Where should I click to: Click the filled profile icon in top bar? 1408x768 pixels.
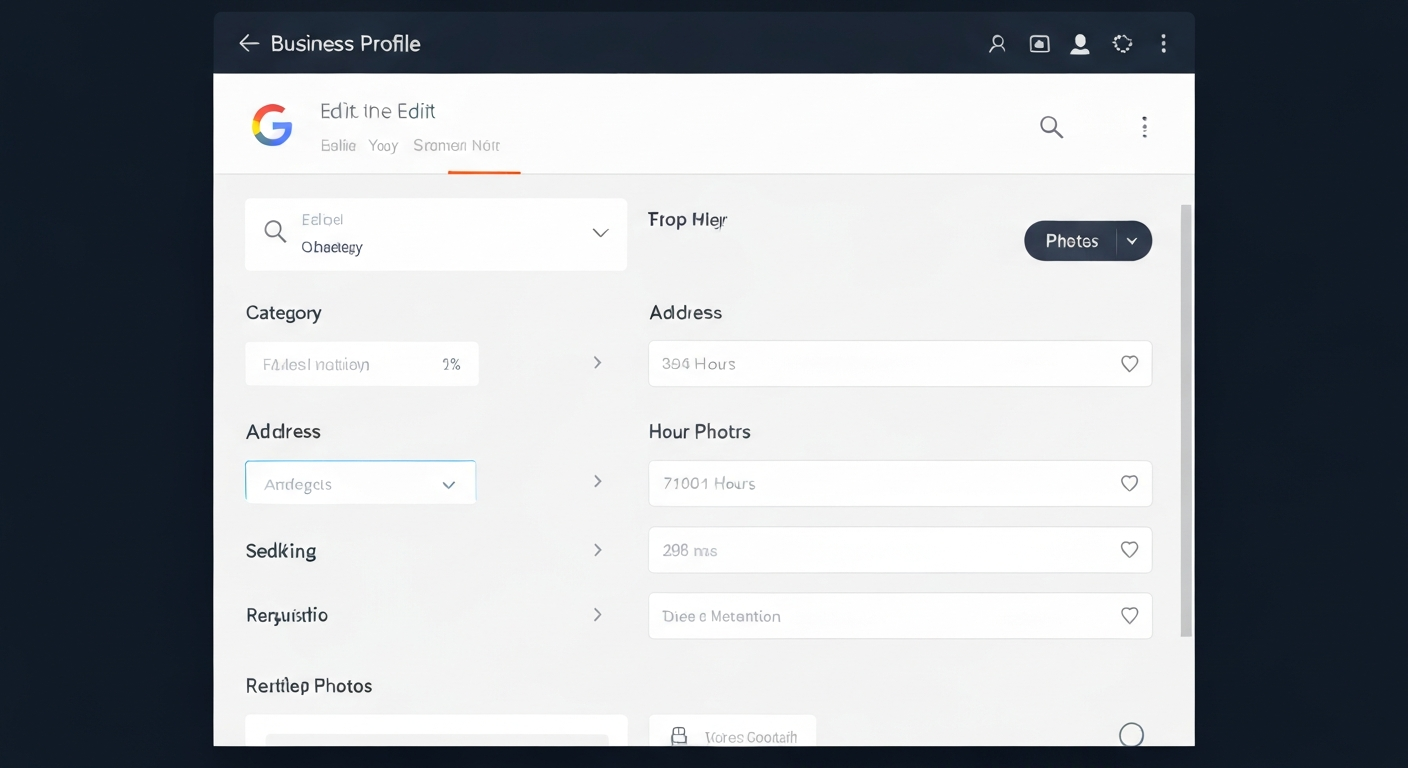[1080, 44]
